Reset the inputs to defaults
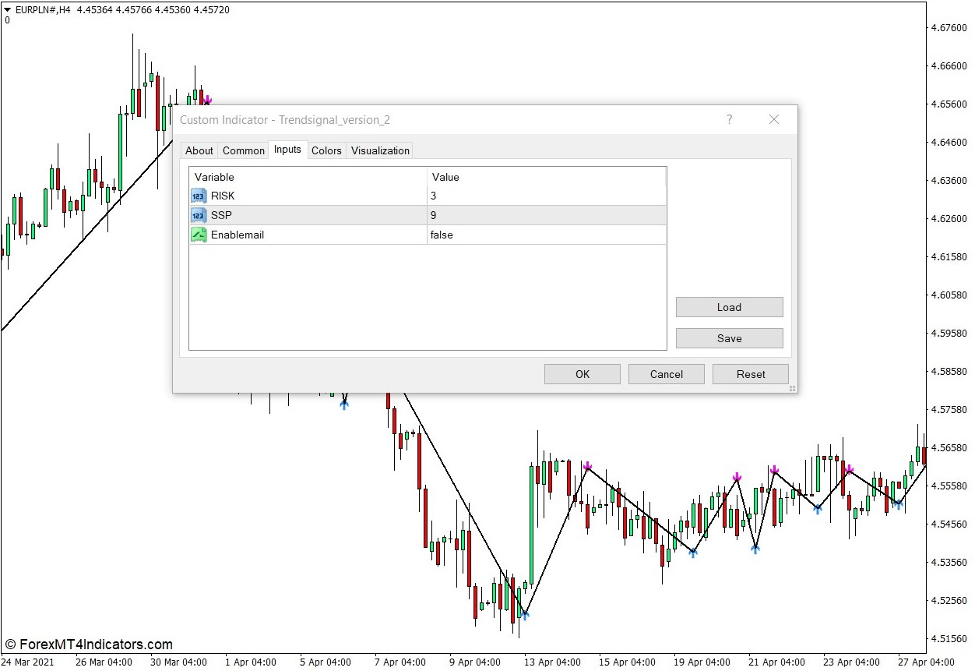The height and width of the screenshot is (672, 977). (750, 374)
